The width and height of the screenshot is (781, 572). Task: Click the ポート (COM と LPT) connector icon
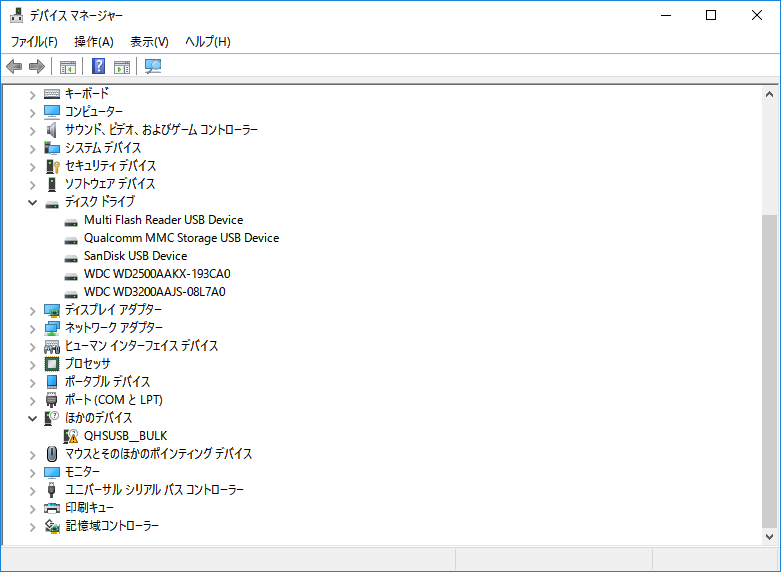pos(52,400)
